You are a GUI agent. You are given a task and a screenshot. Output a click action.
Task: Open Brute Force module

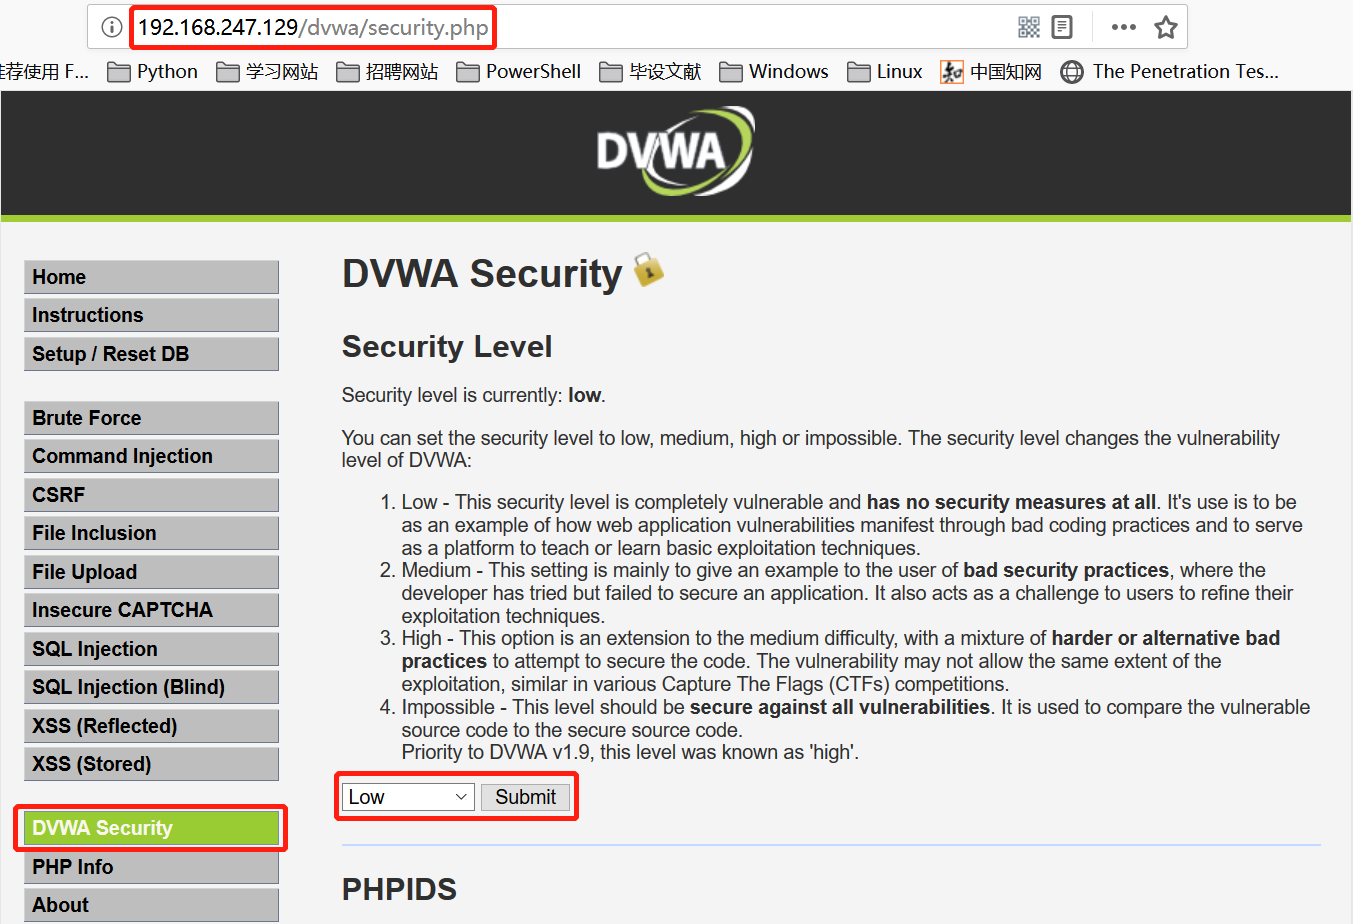(x=151, y=418)
